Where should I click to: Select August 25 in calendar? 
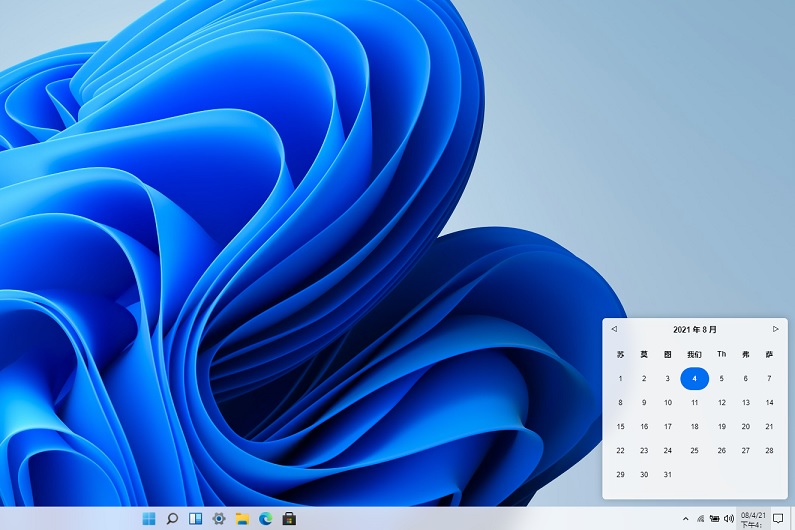click(695, 450)
